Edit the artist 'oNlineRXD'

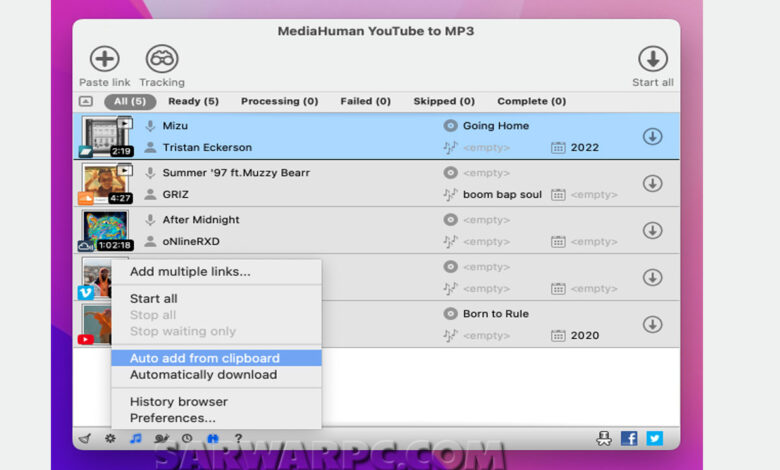click(191, 242)
